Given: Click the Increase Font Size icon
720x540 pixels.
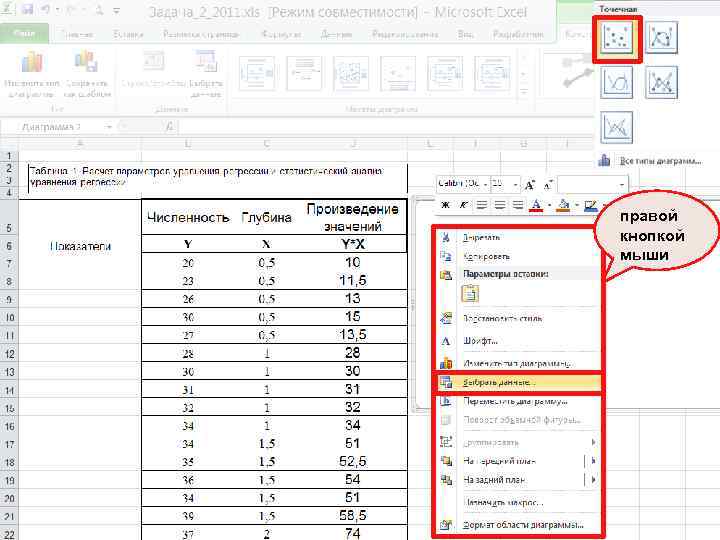Looking at the screenshot, I should tap(529, 185).
